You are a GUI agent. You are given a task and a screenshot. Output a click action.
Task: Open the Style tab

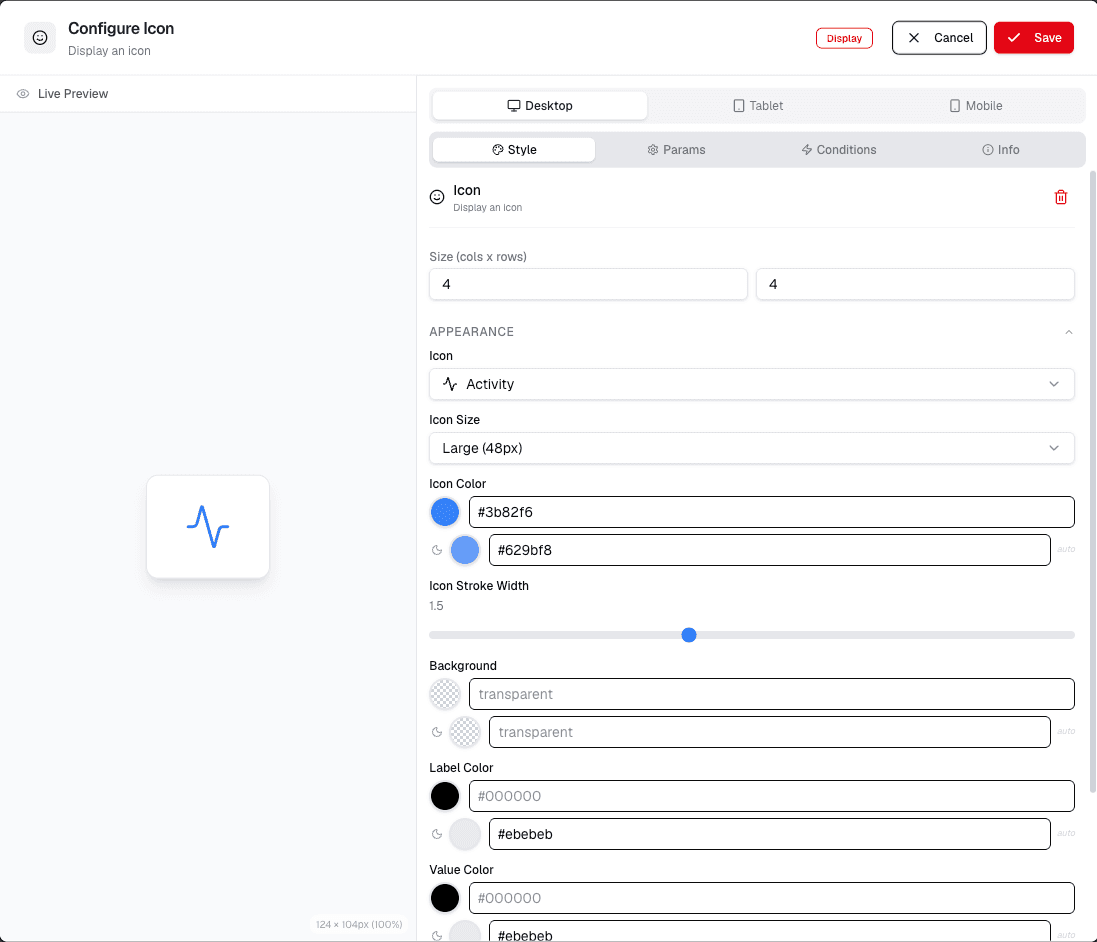pos(514,150)
